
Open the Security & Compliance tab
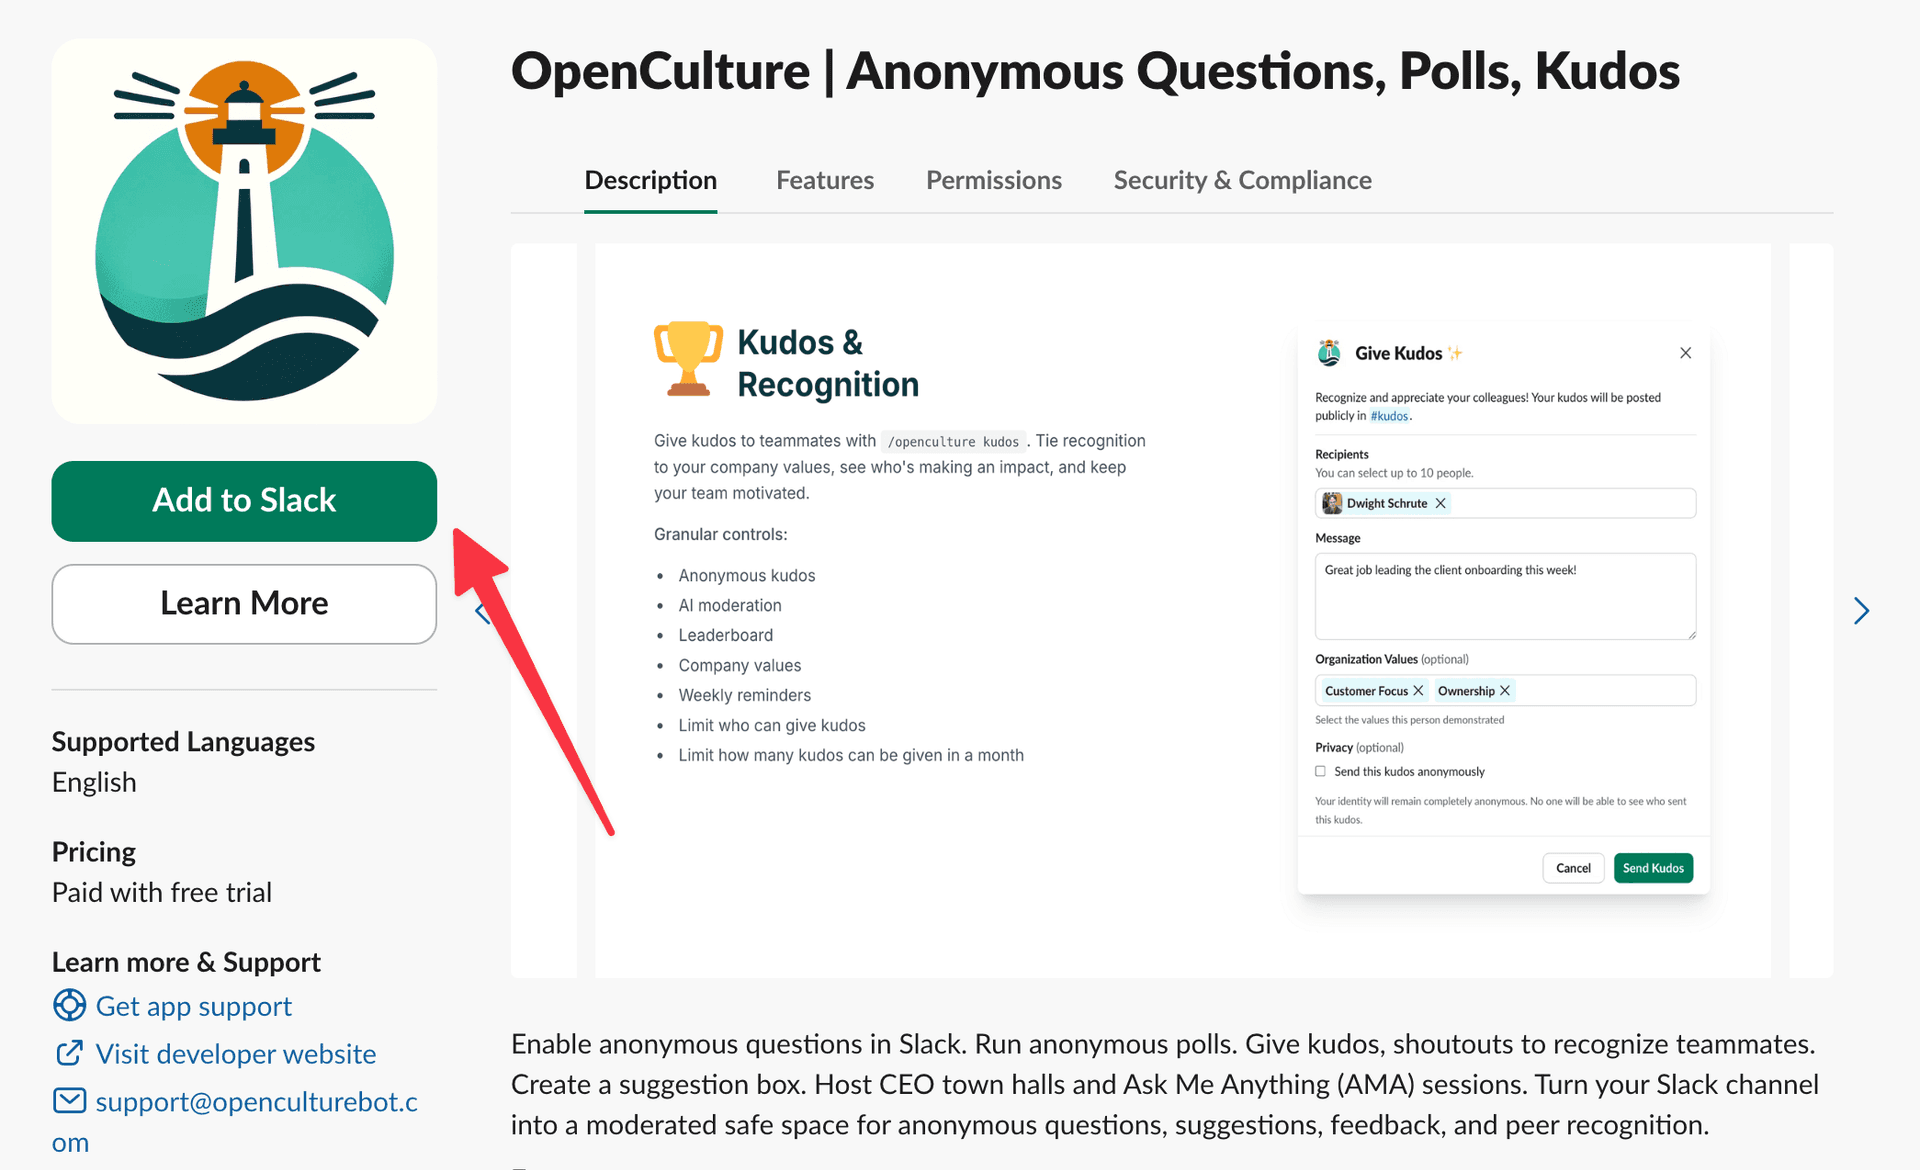click(x=1242, y=180)
